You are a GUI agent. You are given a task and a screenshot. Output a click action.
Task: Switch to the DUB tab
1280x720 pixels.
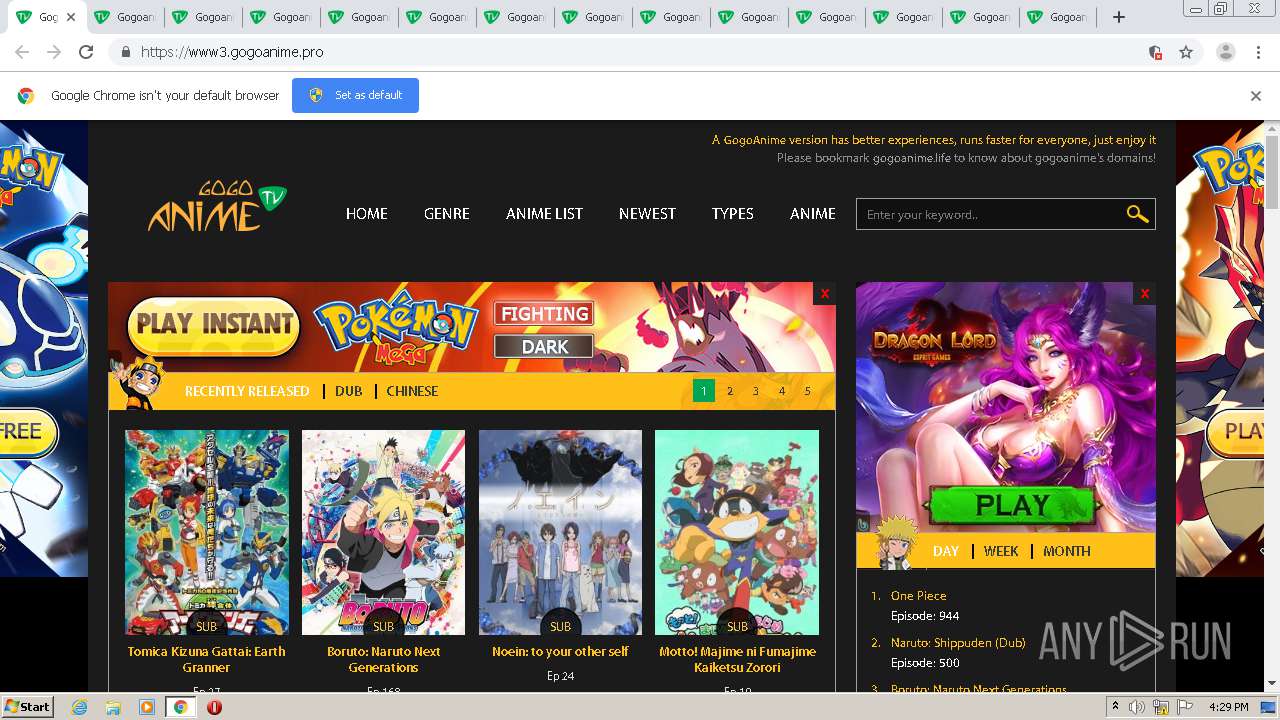(x=349, y=391)
